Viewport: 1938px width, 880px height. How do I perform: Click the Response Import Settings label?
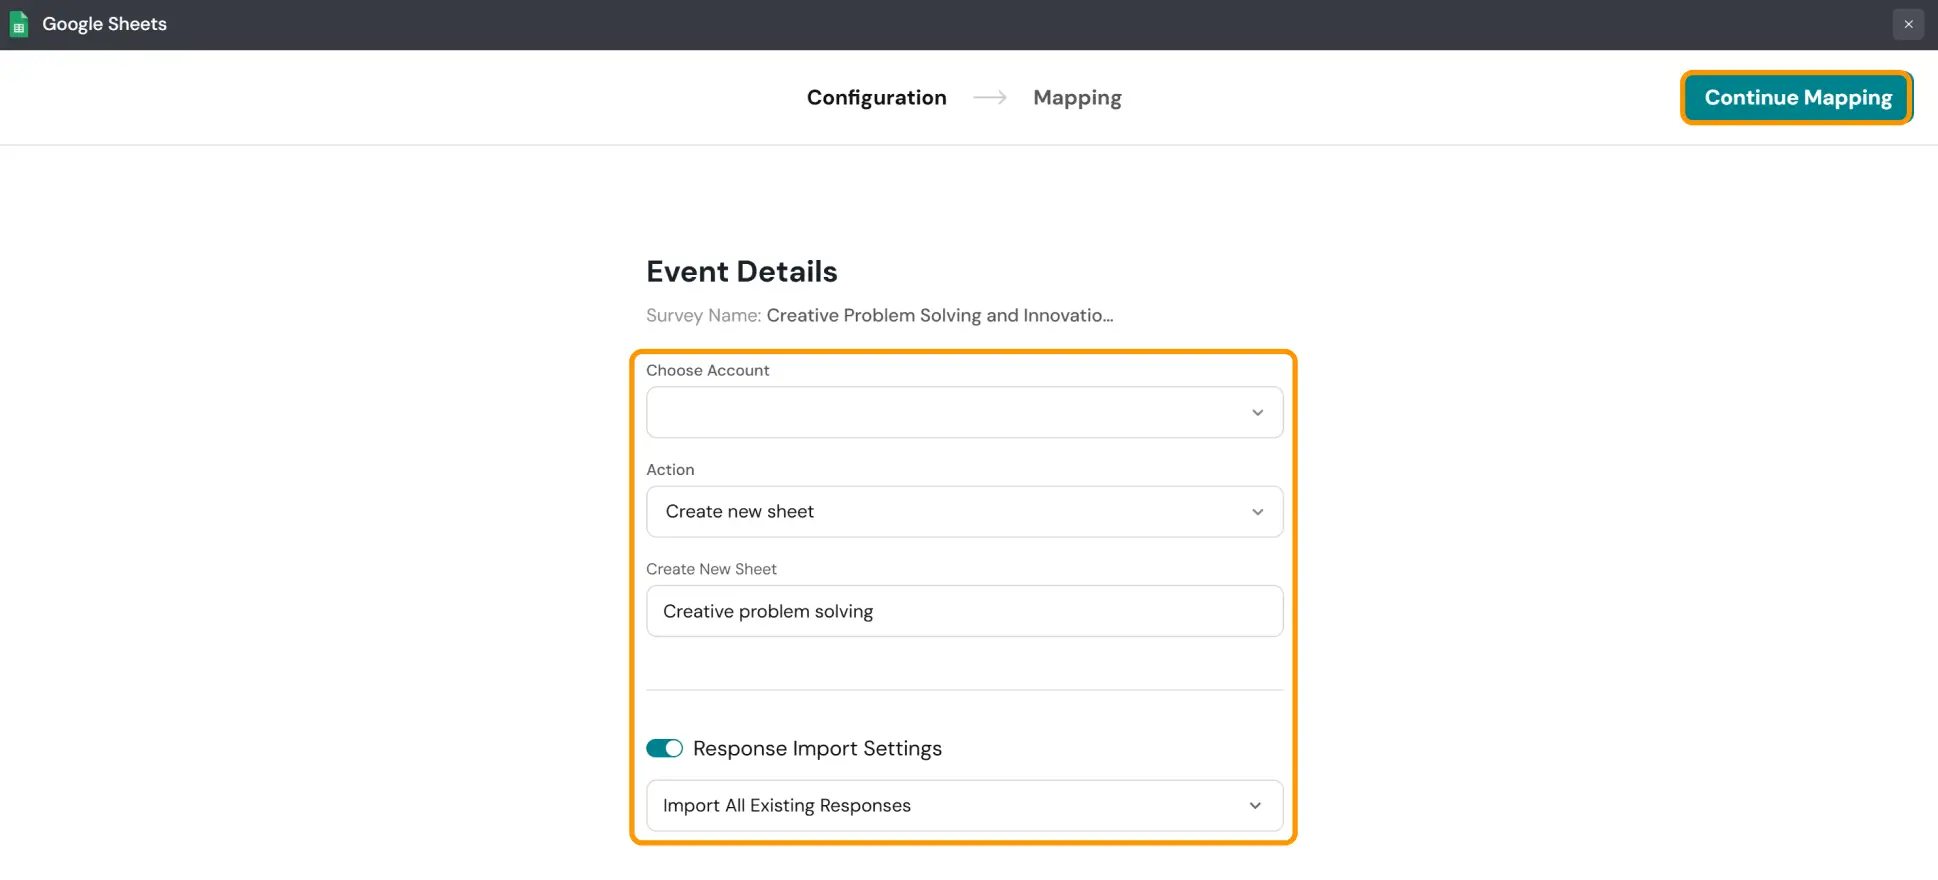pos(817,748)
